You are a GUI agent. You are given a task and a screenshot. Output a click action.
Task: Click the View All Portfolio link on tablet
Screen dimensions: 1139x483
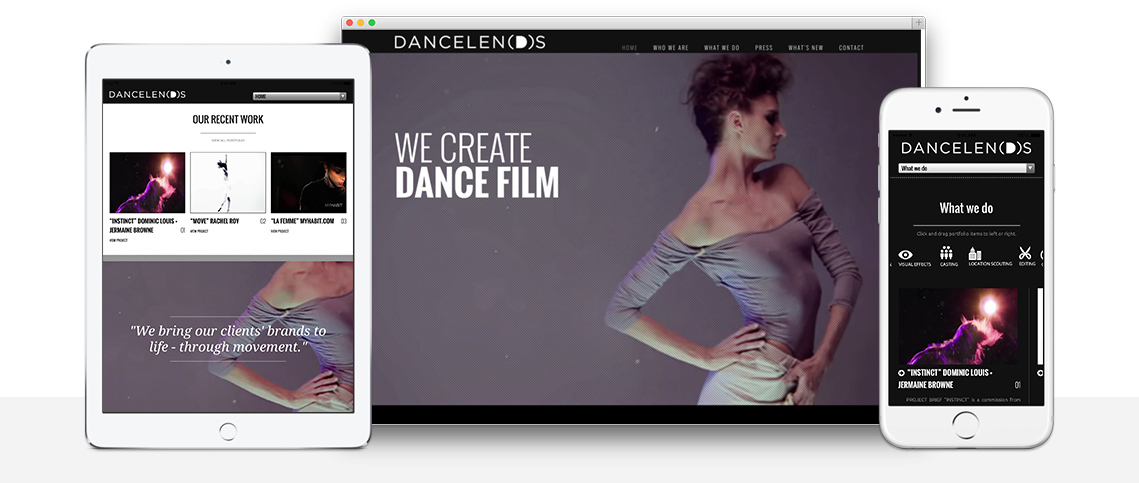coord(228,141)
